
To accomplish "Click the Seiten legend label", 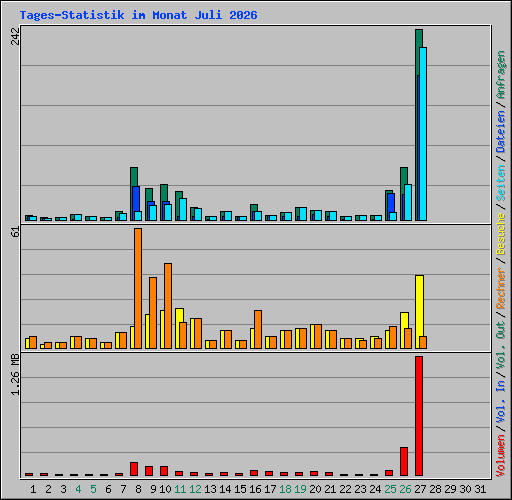I will tap(501, 183).
